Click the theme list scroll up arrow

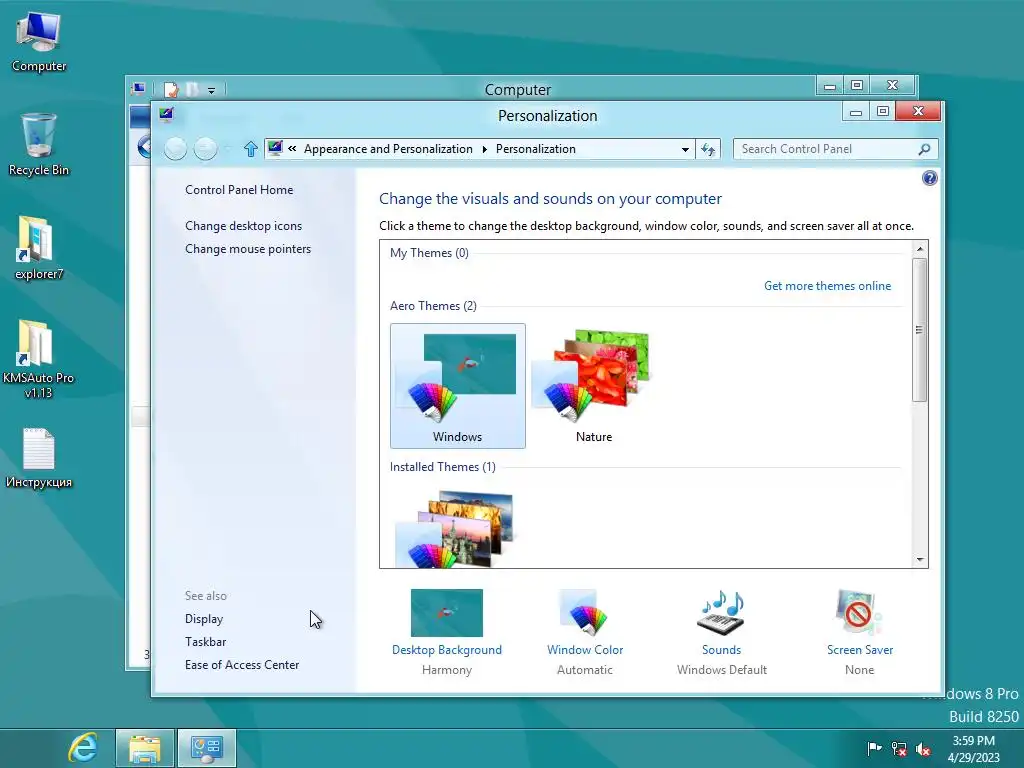click(x=920, y=249)
